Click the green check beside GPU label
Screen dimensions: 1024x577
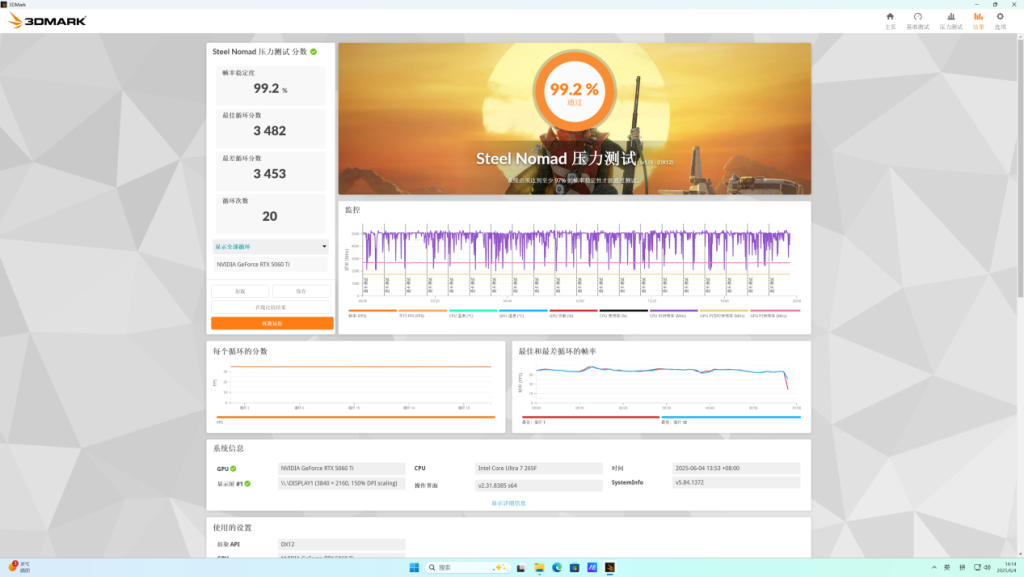click(233, 469)
